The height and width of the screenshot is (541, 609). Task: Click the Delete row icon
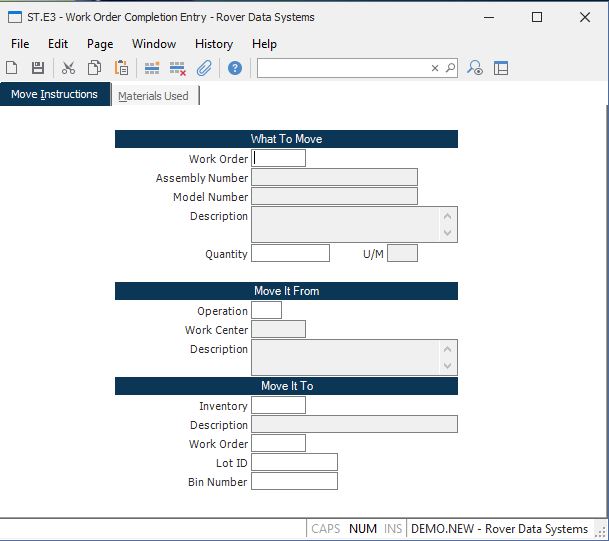[178, 68]
